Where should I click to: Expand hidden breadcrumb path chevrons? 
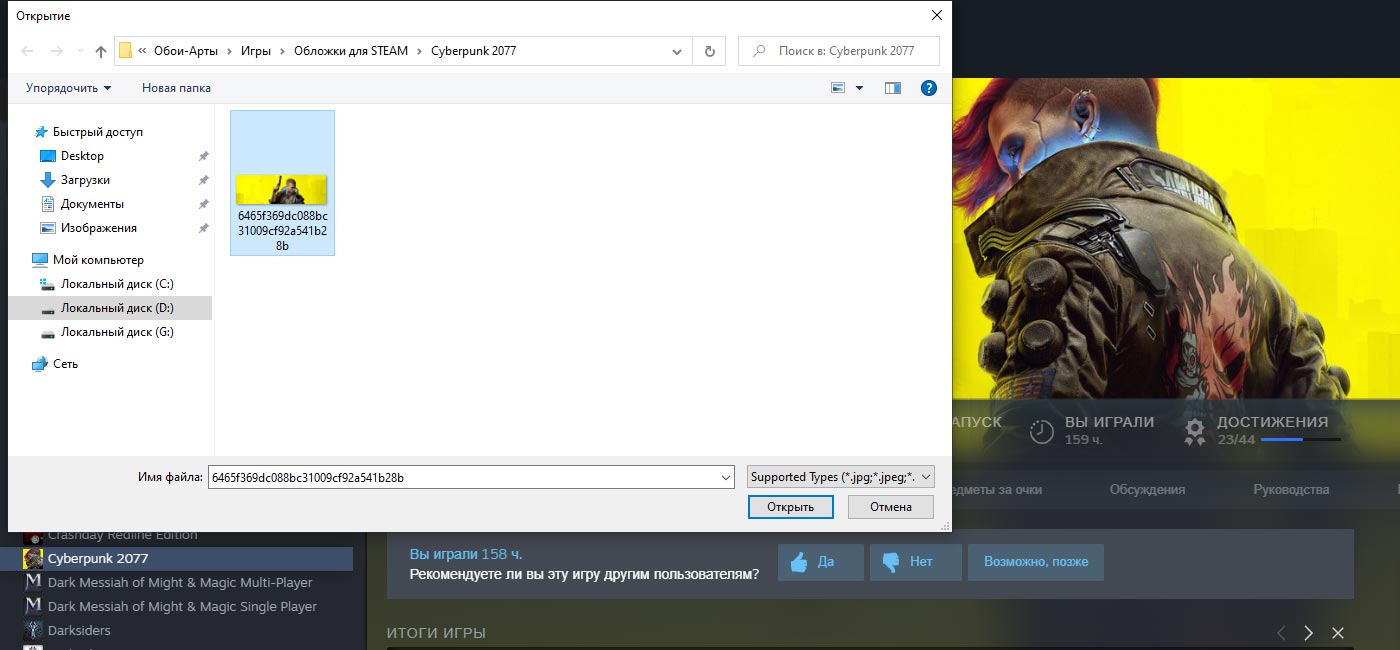pos(143,51)
